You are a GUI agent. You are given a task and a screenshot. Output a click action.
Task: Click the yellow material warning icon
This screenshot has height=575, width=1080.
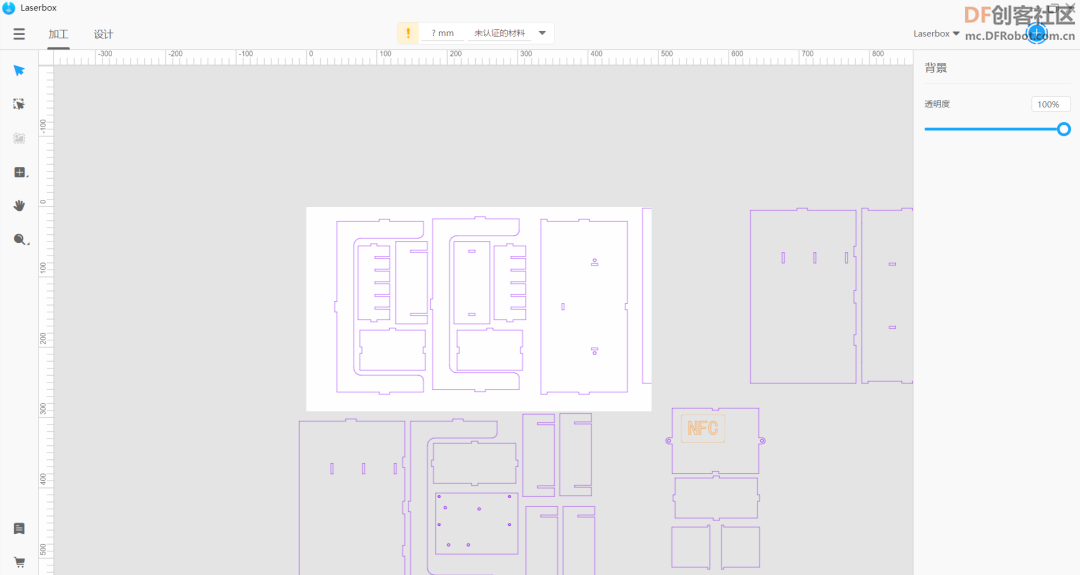[408, 33]
